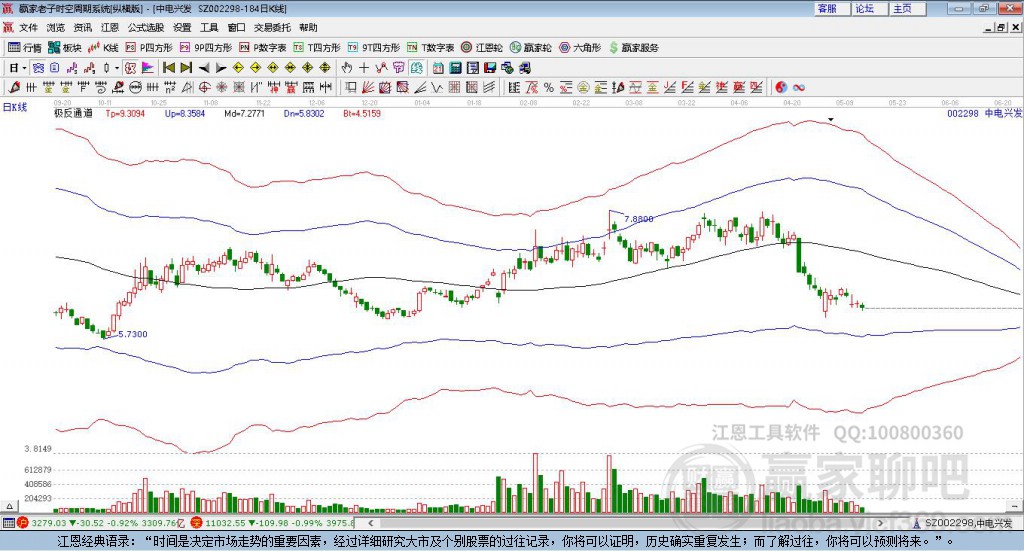1024x551 pixels.
Task: Open the 文件 menu
Action: click(28, 27)
